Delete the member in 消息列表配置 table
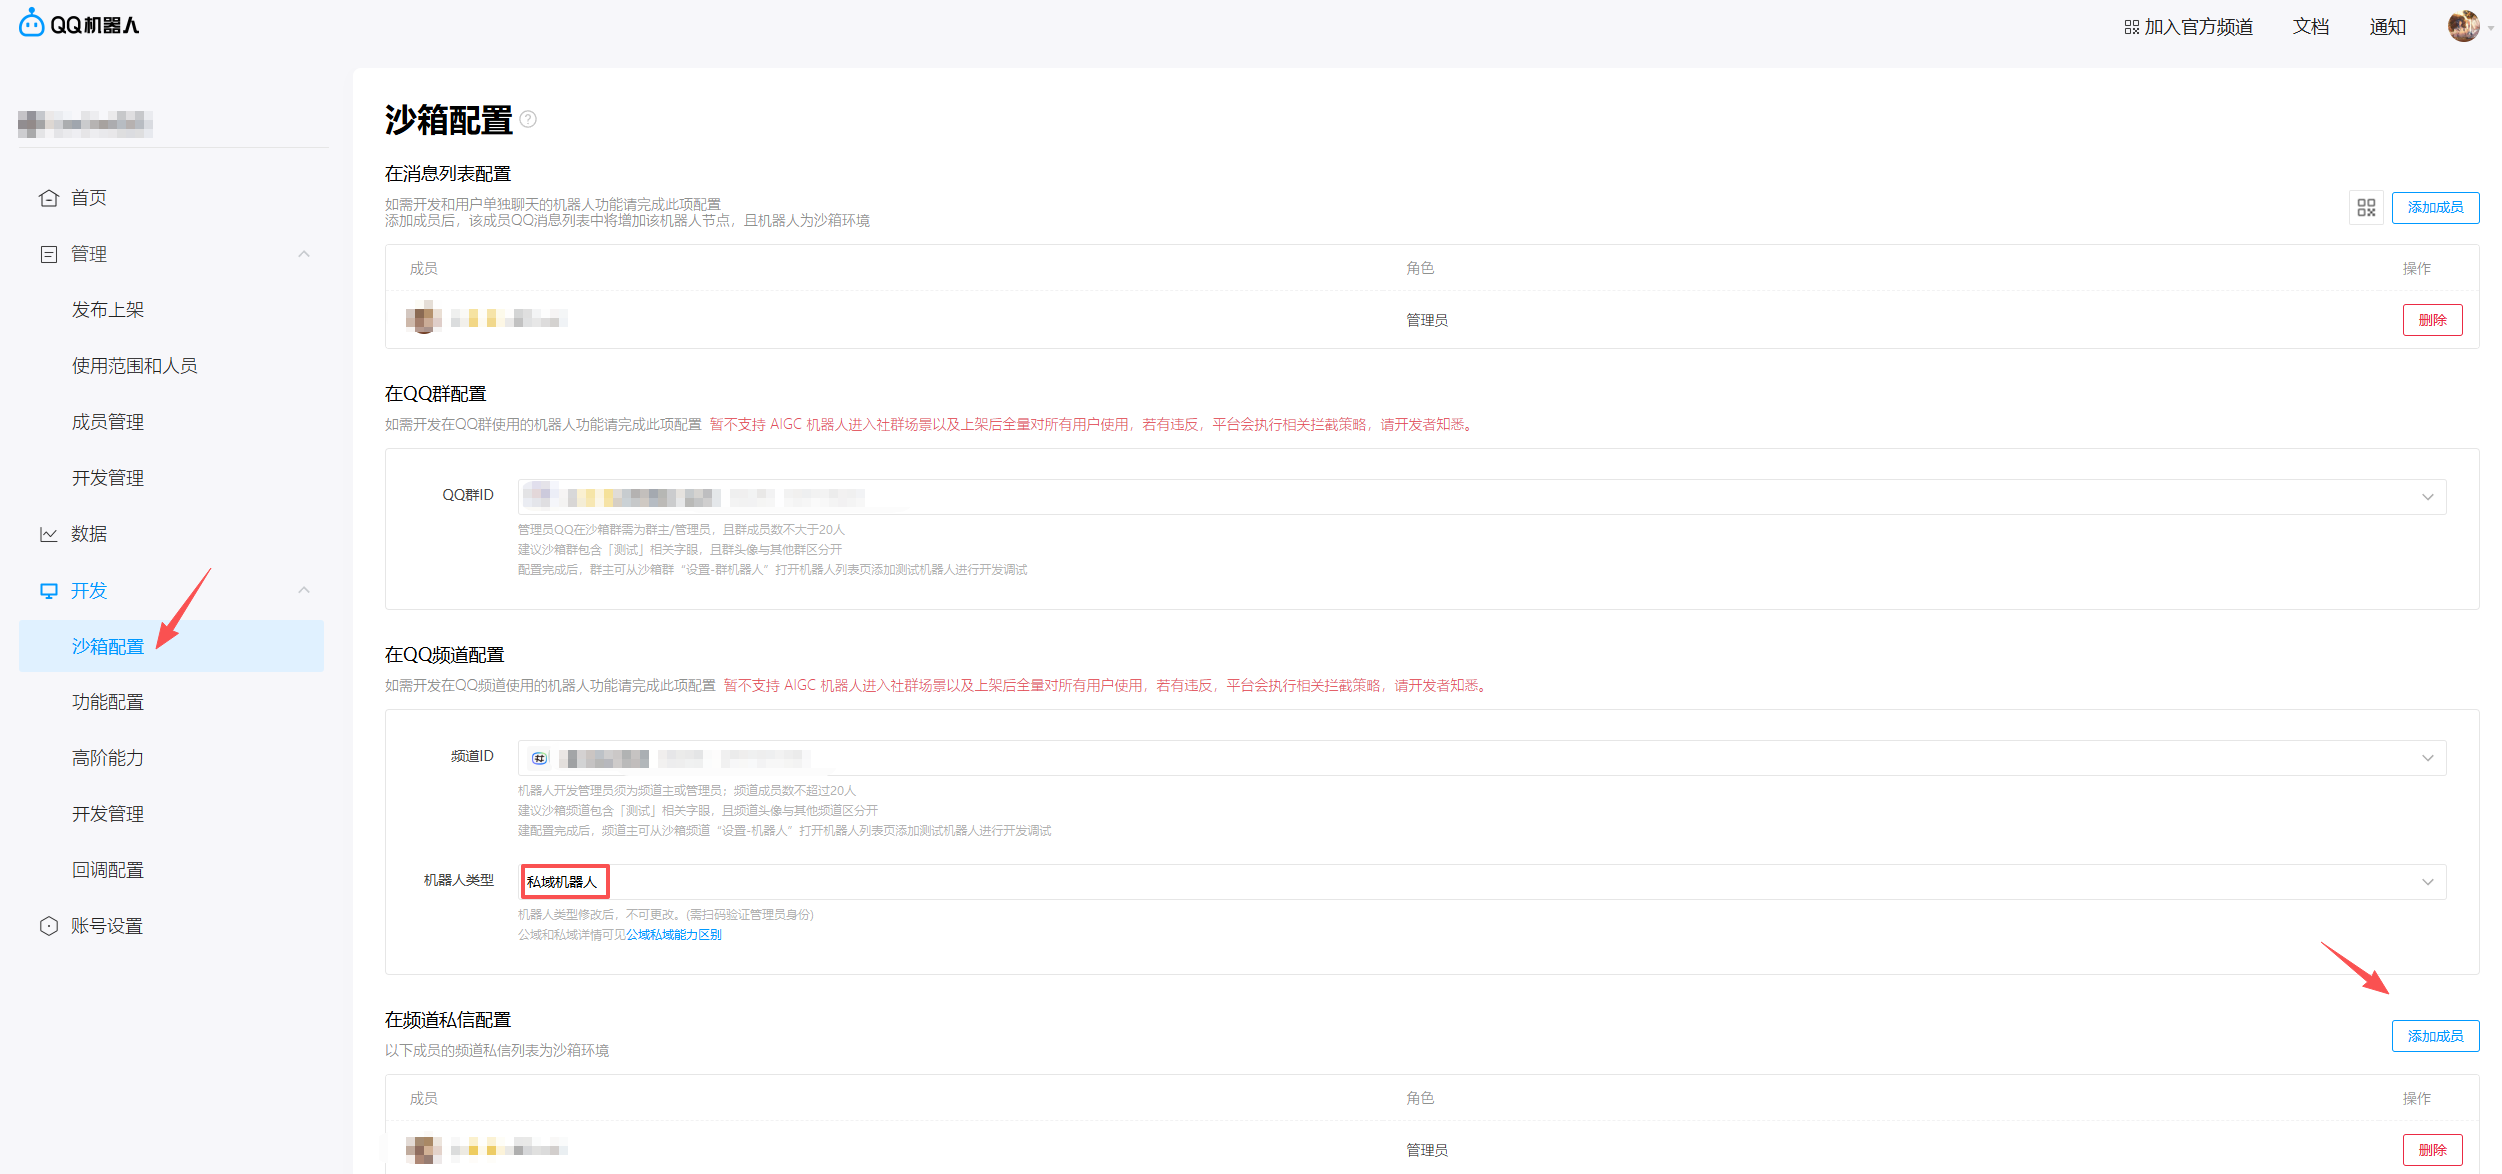 pyautogui.click(x=2432, y=320)
